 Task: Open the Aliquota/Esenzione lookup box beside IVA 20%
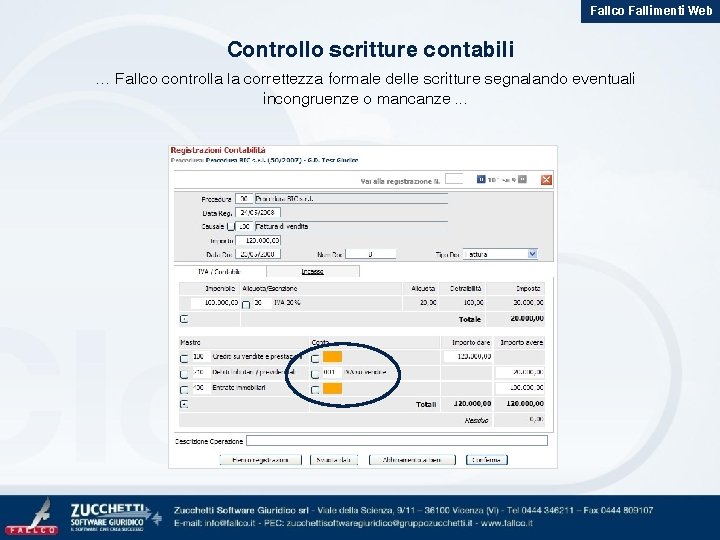246,304
